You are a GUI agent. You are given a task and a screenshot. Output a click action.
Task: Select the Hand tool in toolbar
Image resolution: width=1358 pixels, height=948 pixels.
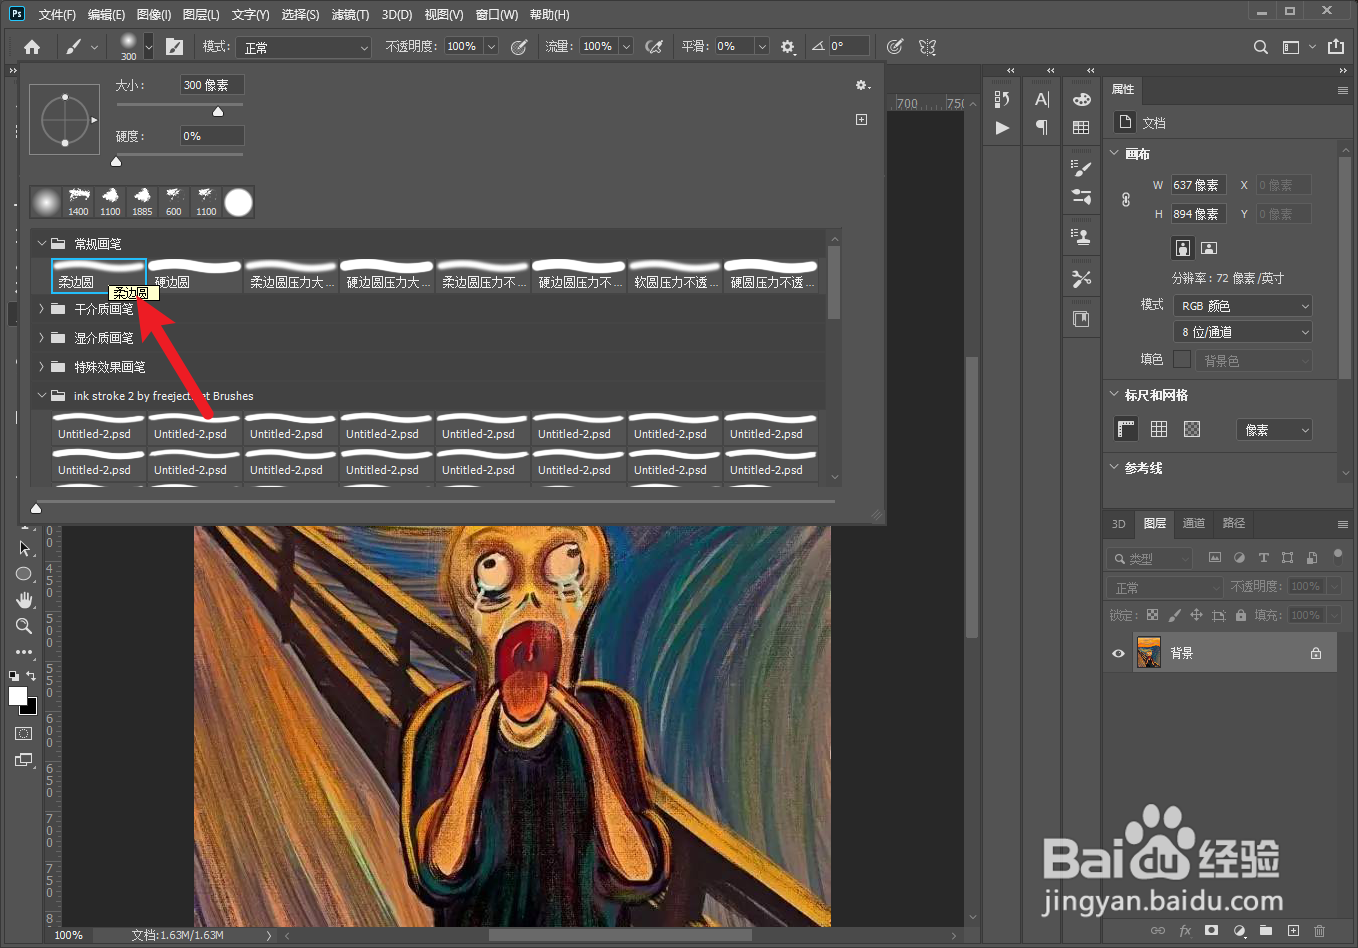click(x=24, y=600)
